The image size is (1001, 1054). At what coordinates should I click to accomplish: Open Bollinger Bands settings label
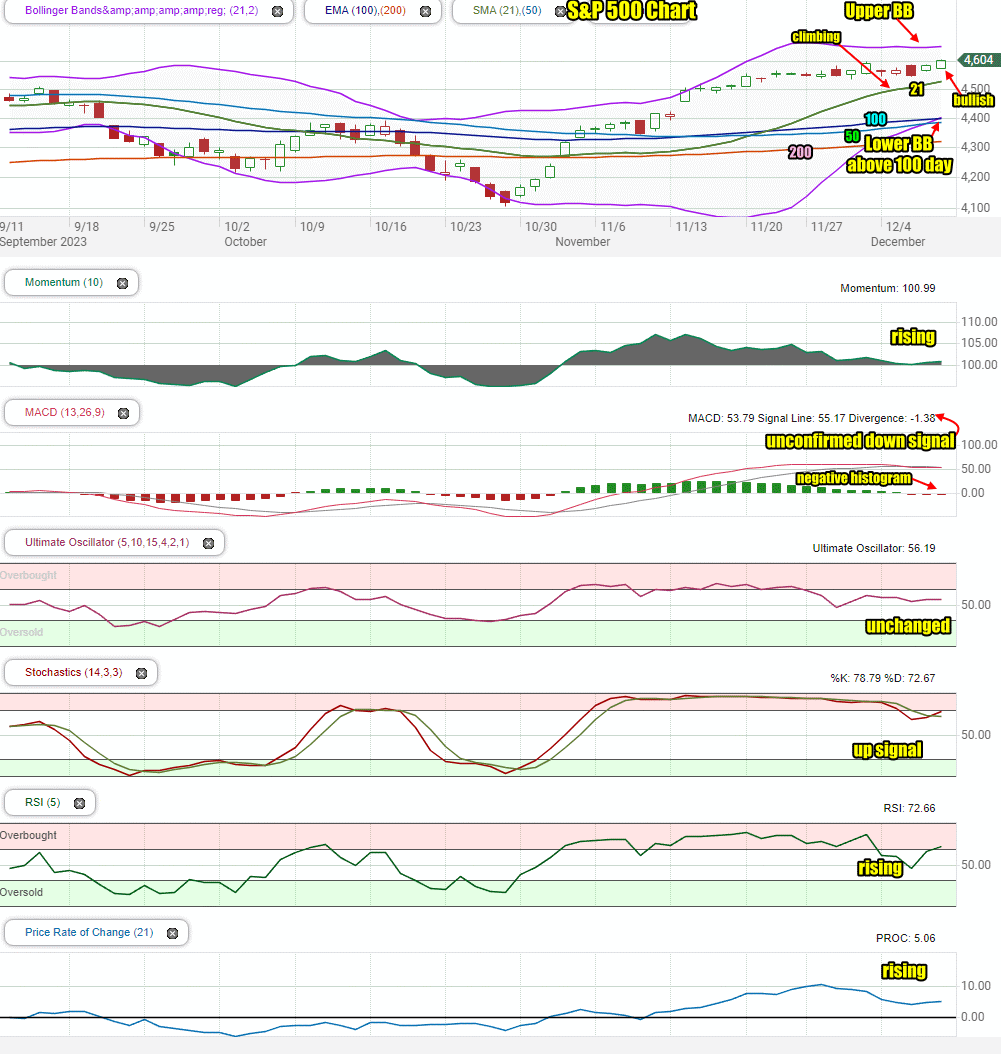coord(141,11)
